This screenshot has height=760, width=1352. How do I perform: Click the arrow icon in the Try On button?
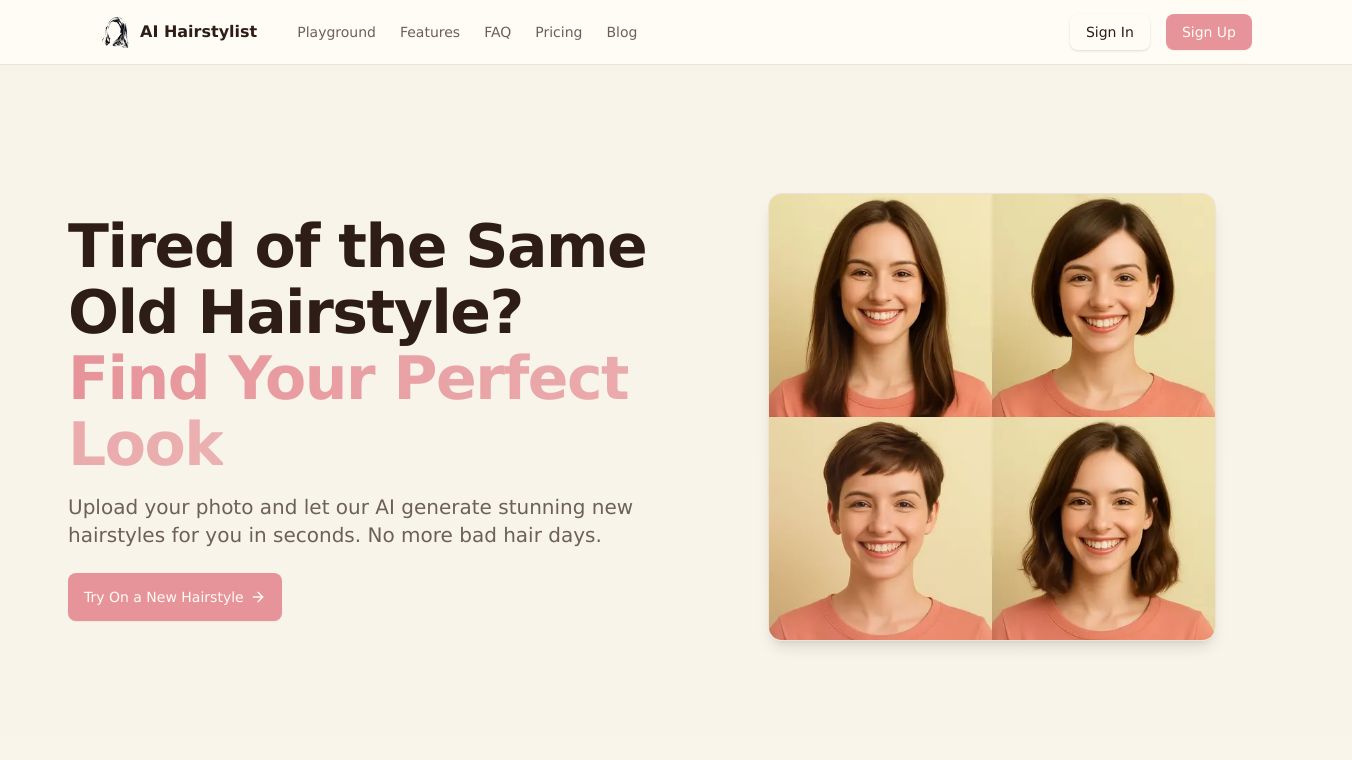258,597
